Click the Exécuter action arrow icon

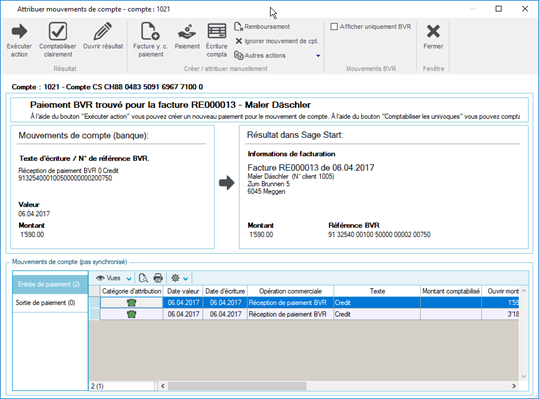click(19, 32)
